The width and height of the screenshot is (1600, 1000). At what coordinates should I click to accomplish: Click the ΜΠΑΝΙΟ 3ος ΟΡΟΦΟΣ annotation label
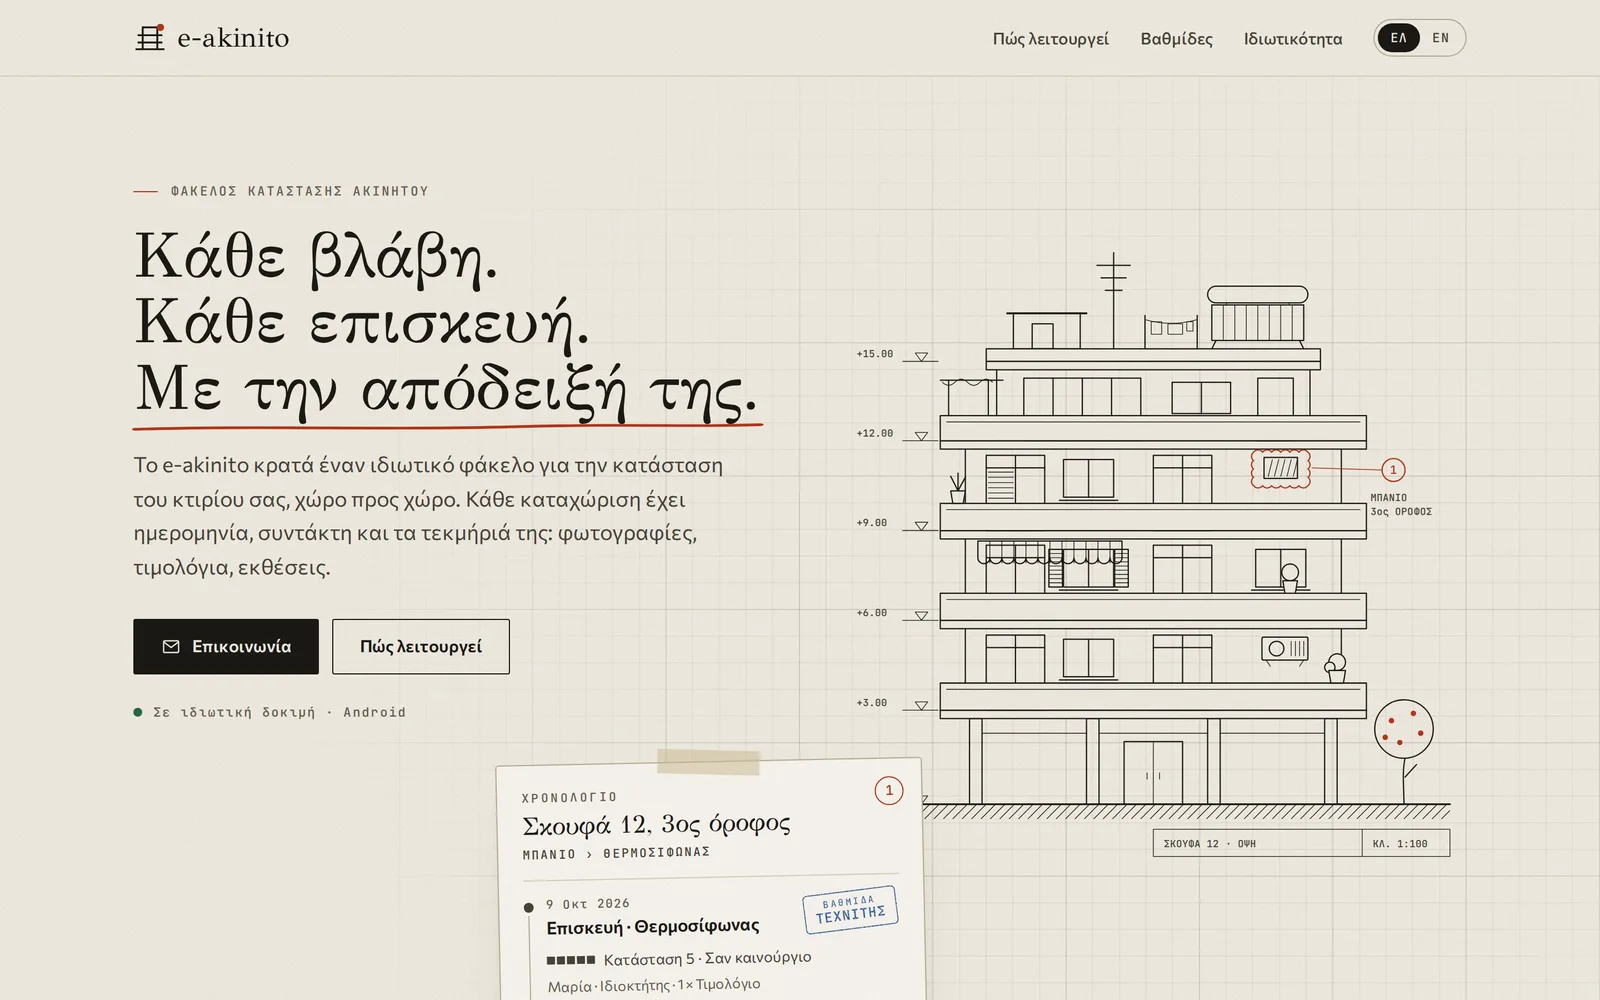[1401, 504]
